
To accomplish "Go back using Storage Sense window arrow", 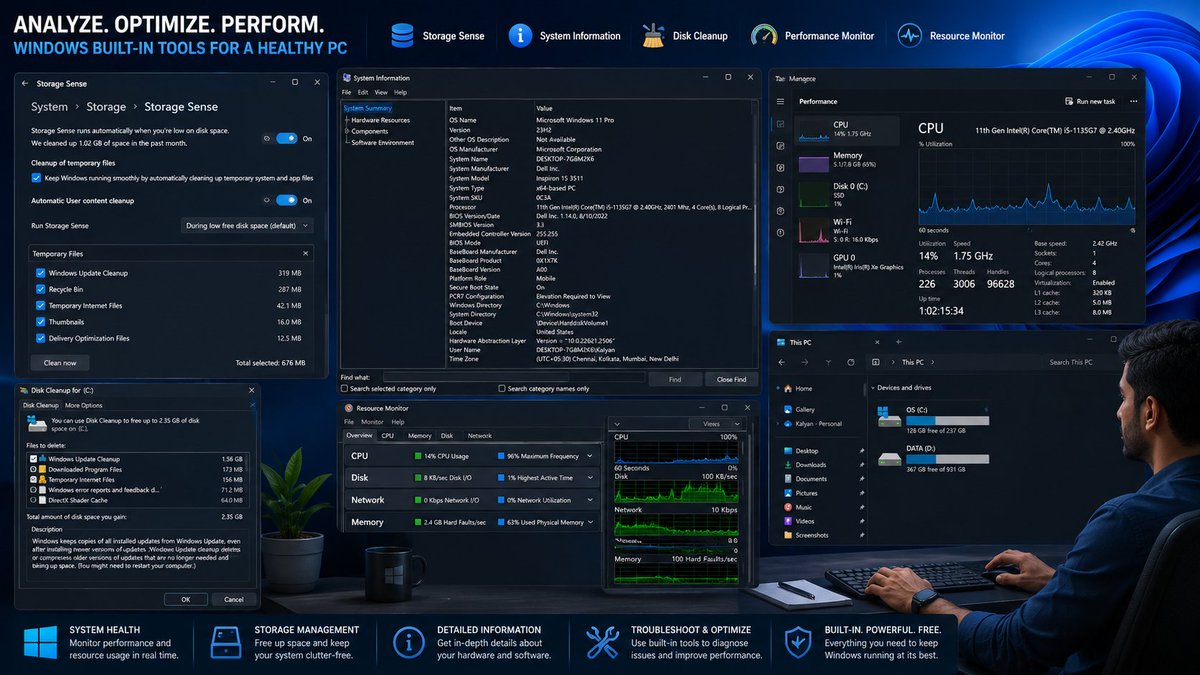I will tap(24, 84).
